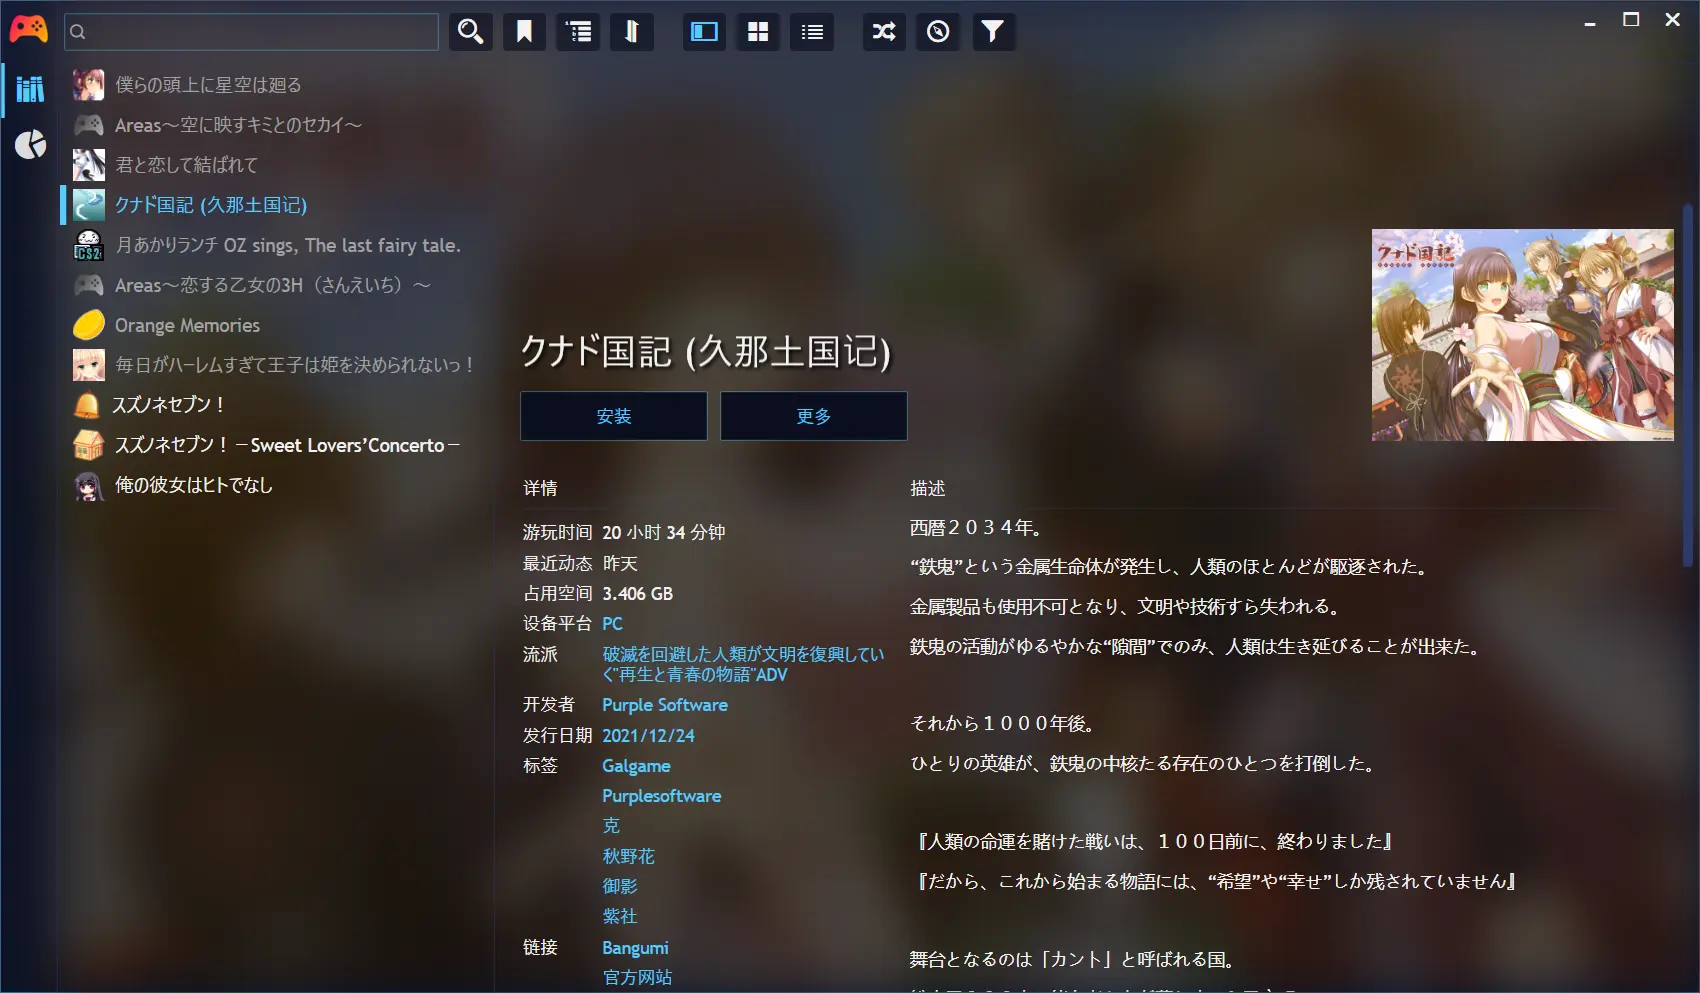Open the Playnite main menu controller icon

coord(28,30)
